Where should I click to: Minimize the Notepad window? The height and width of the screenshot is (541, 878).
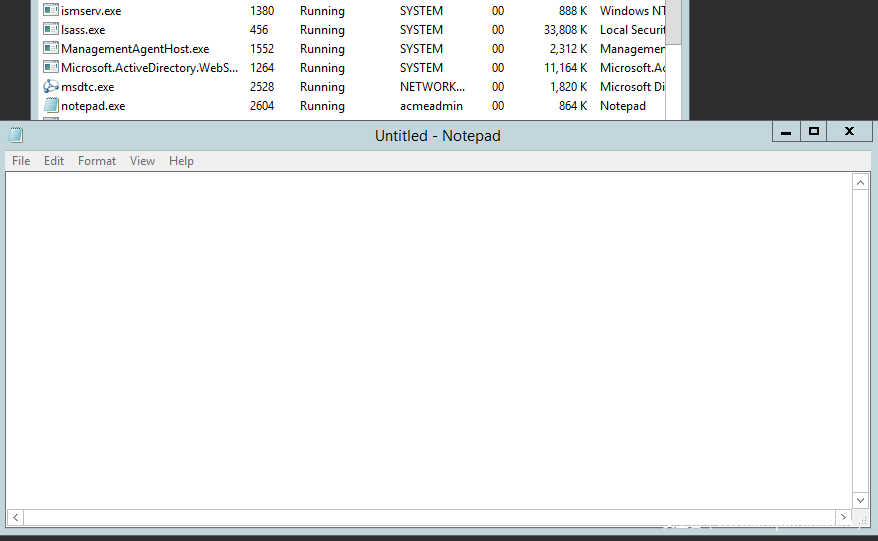pyautogui.click(x=786, y=132)
